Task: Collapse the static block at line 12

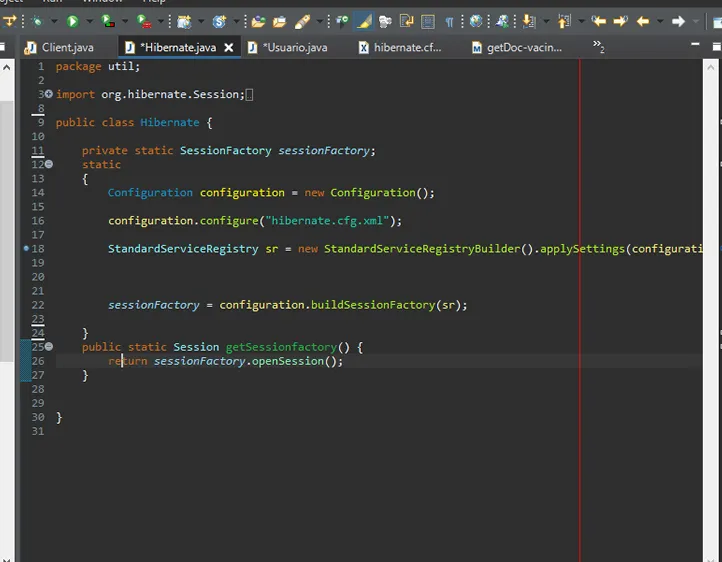Action: point(48,165)
